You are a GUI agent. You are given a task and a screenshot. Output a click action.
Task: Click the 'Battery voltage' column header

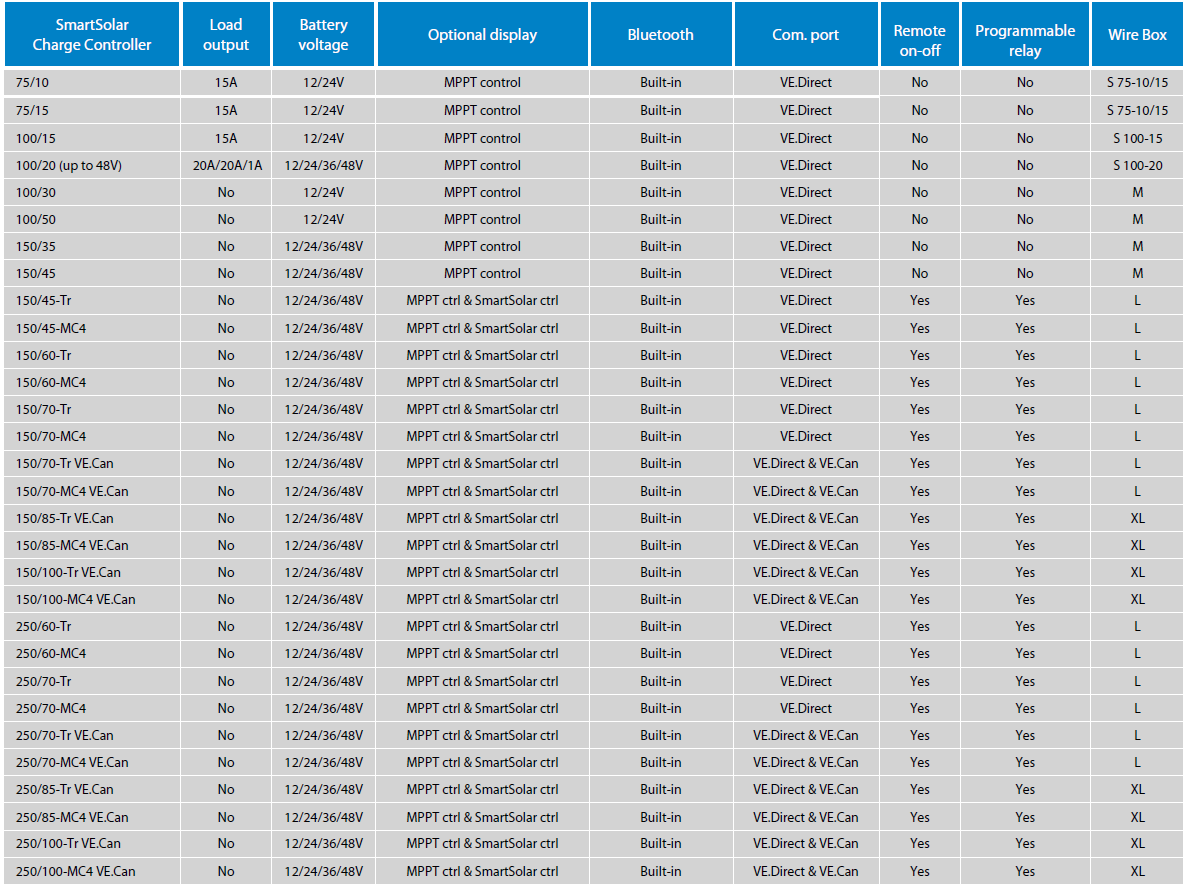pos(323,35)
